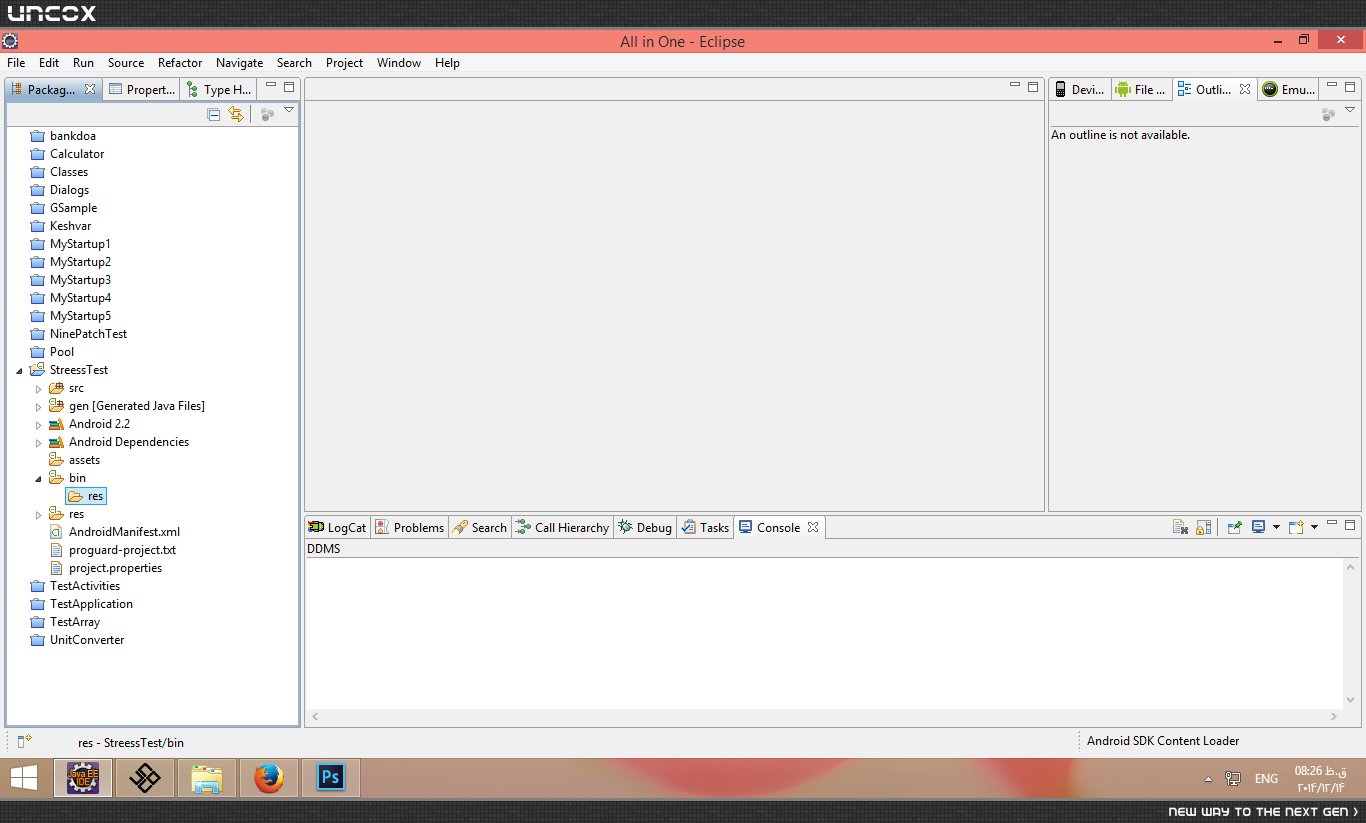Click the Console vertical scrollbar down arrow
This screenshot has width=1366, height=823.
[1351, 701]
